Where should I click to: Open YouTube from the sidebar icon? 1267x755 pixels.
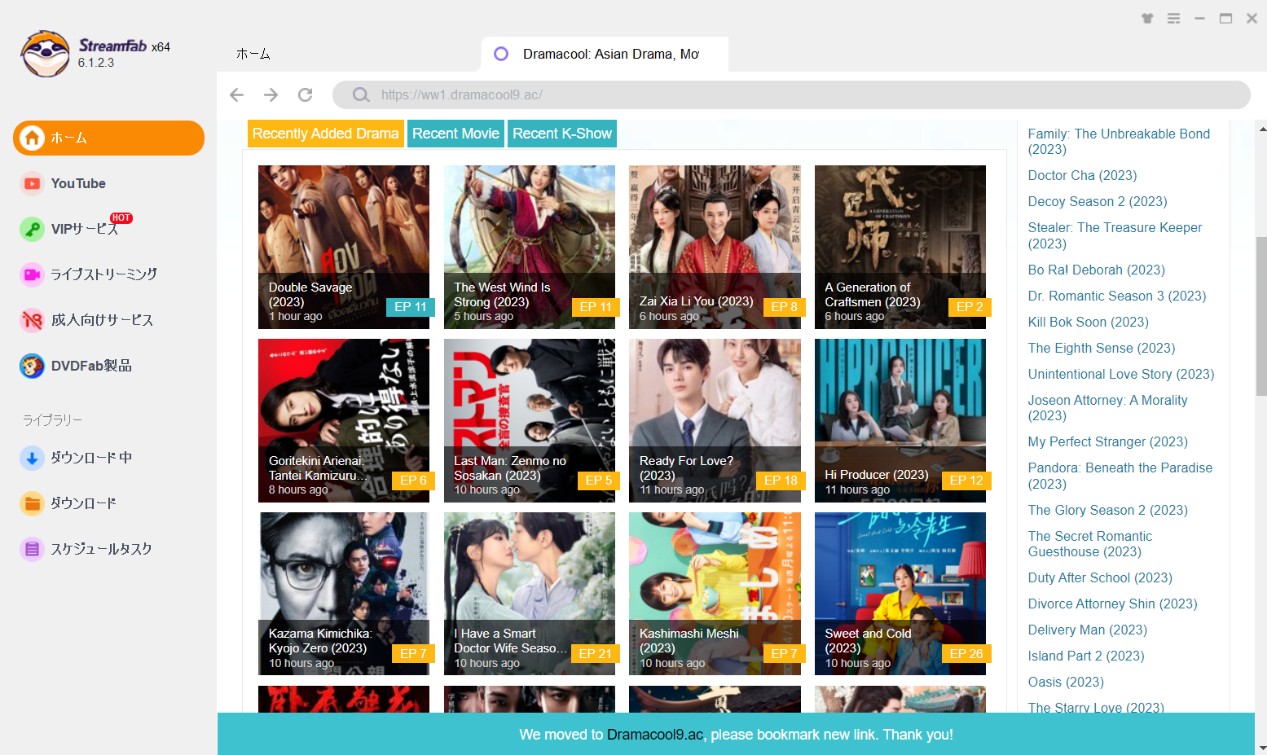click(x=32, y=183)
